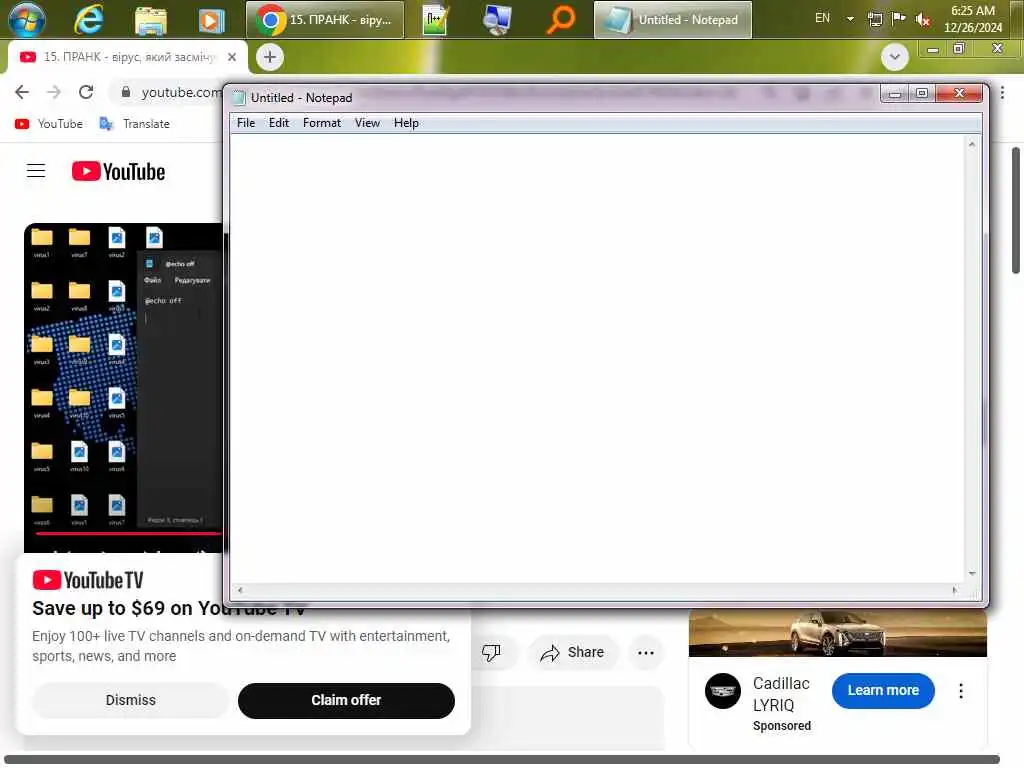
Task: Open YouTube hamburger guide menu
Action: pos(36,171)
